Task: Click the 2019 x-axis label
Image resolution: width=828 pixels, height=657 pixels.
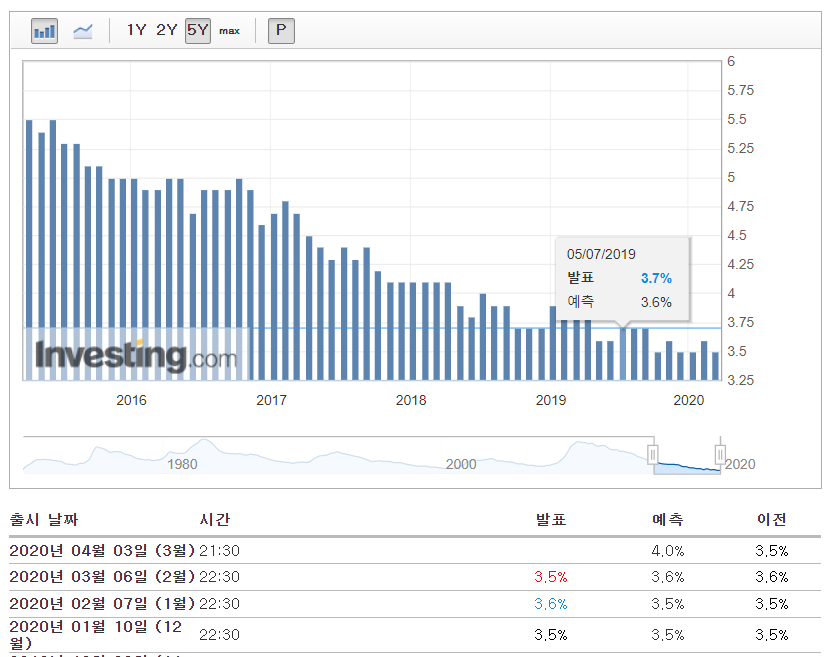Action: pos(551,400)
